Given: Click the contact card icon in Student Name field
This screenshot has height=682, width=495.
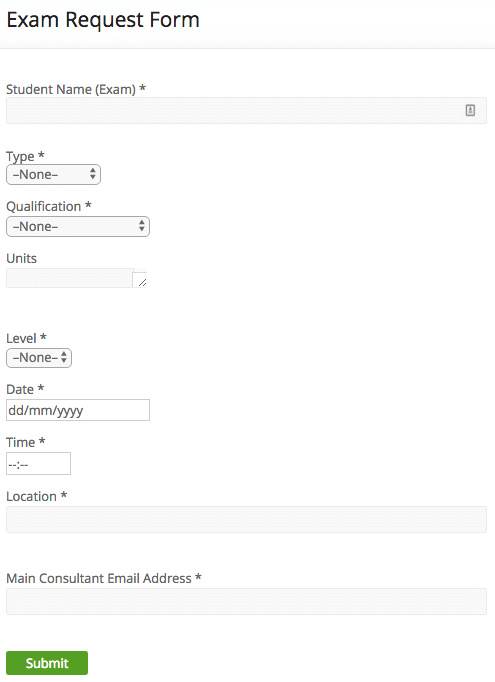Looking at the screenshot, I should 470,110.
